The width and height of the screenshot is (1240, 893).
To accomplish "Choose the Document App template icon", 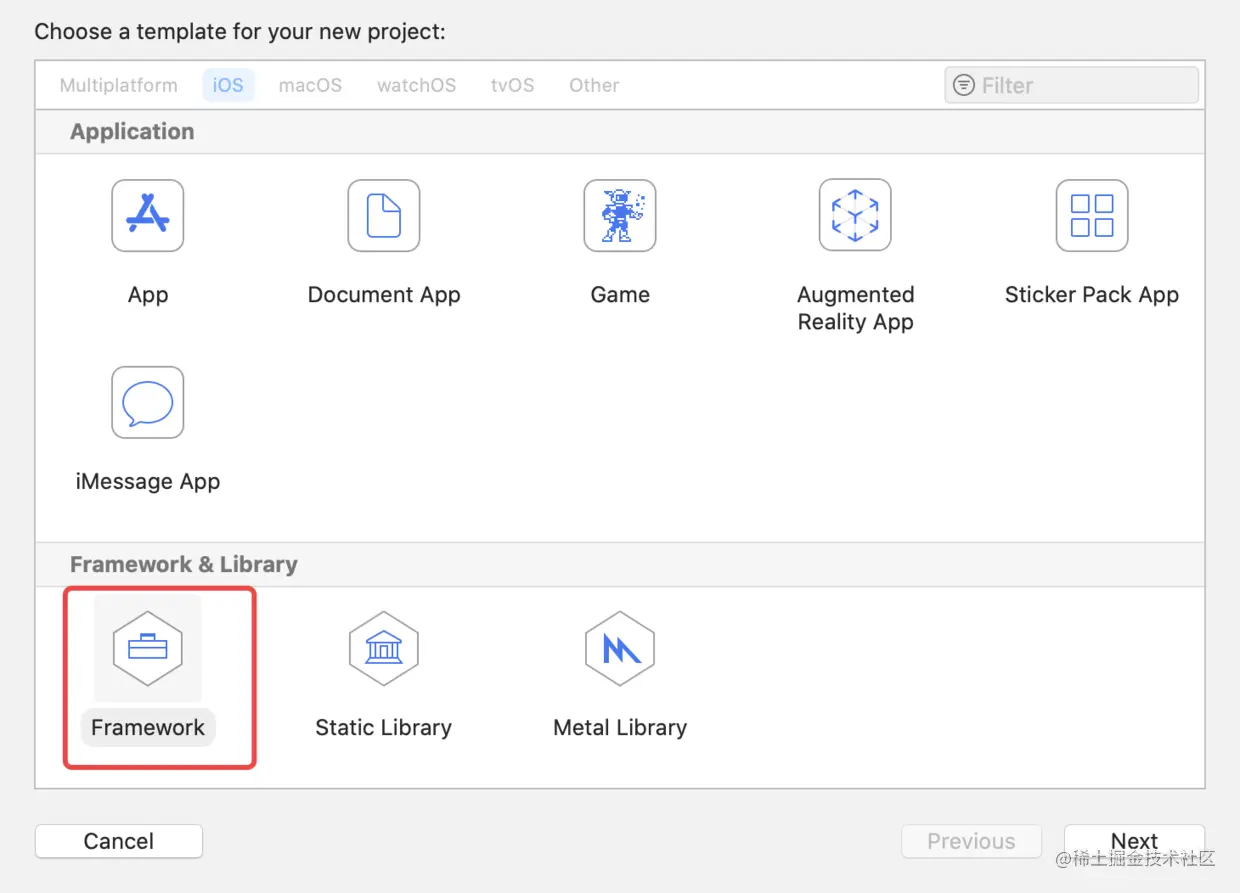I will pyautogui.click(x=384, y=215).
